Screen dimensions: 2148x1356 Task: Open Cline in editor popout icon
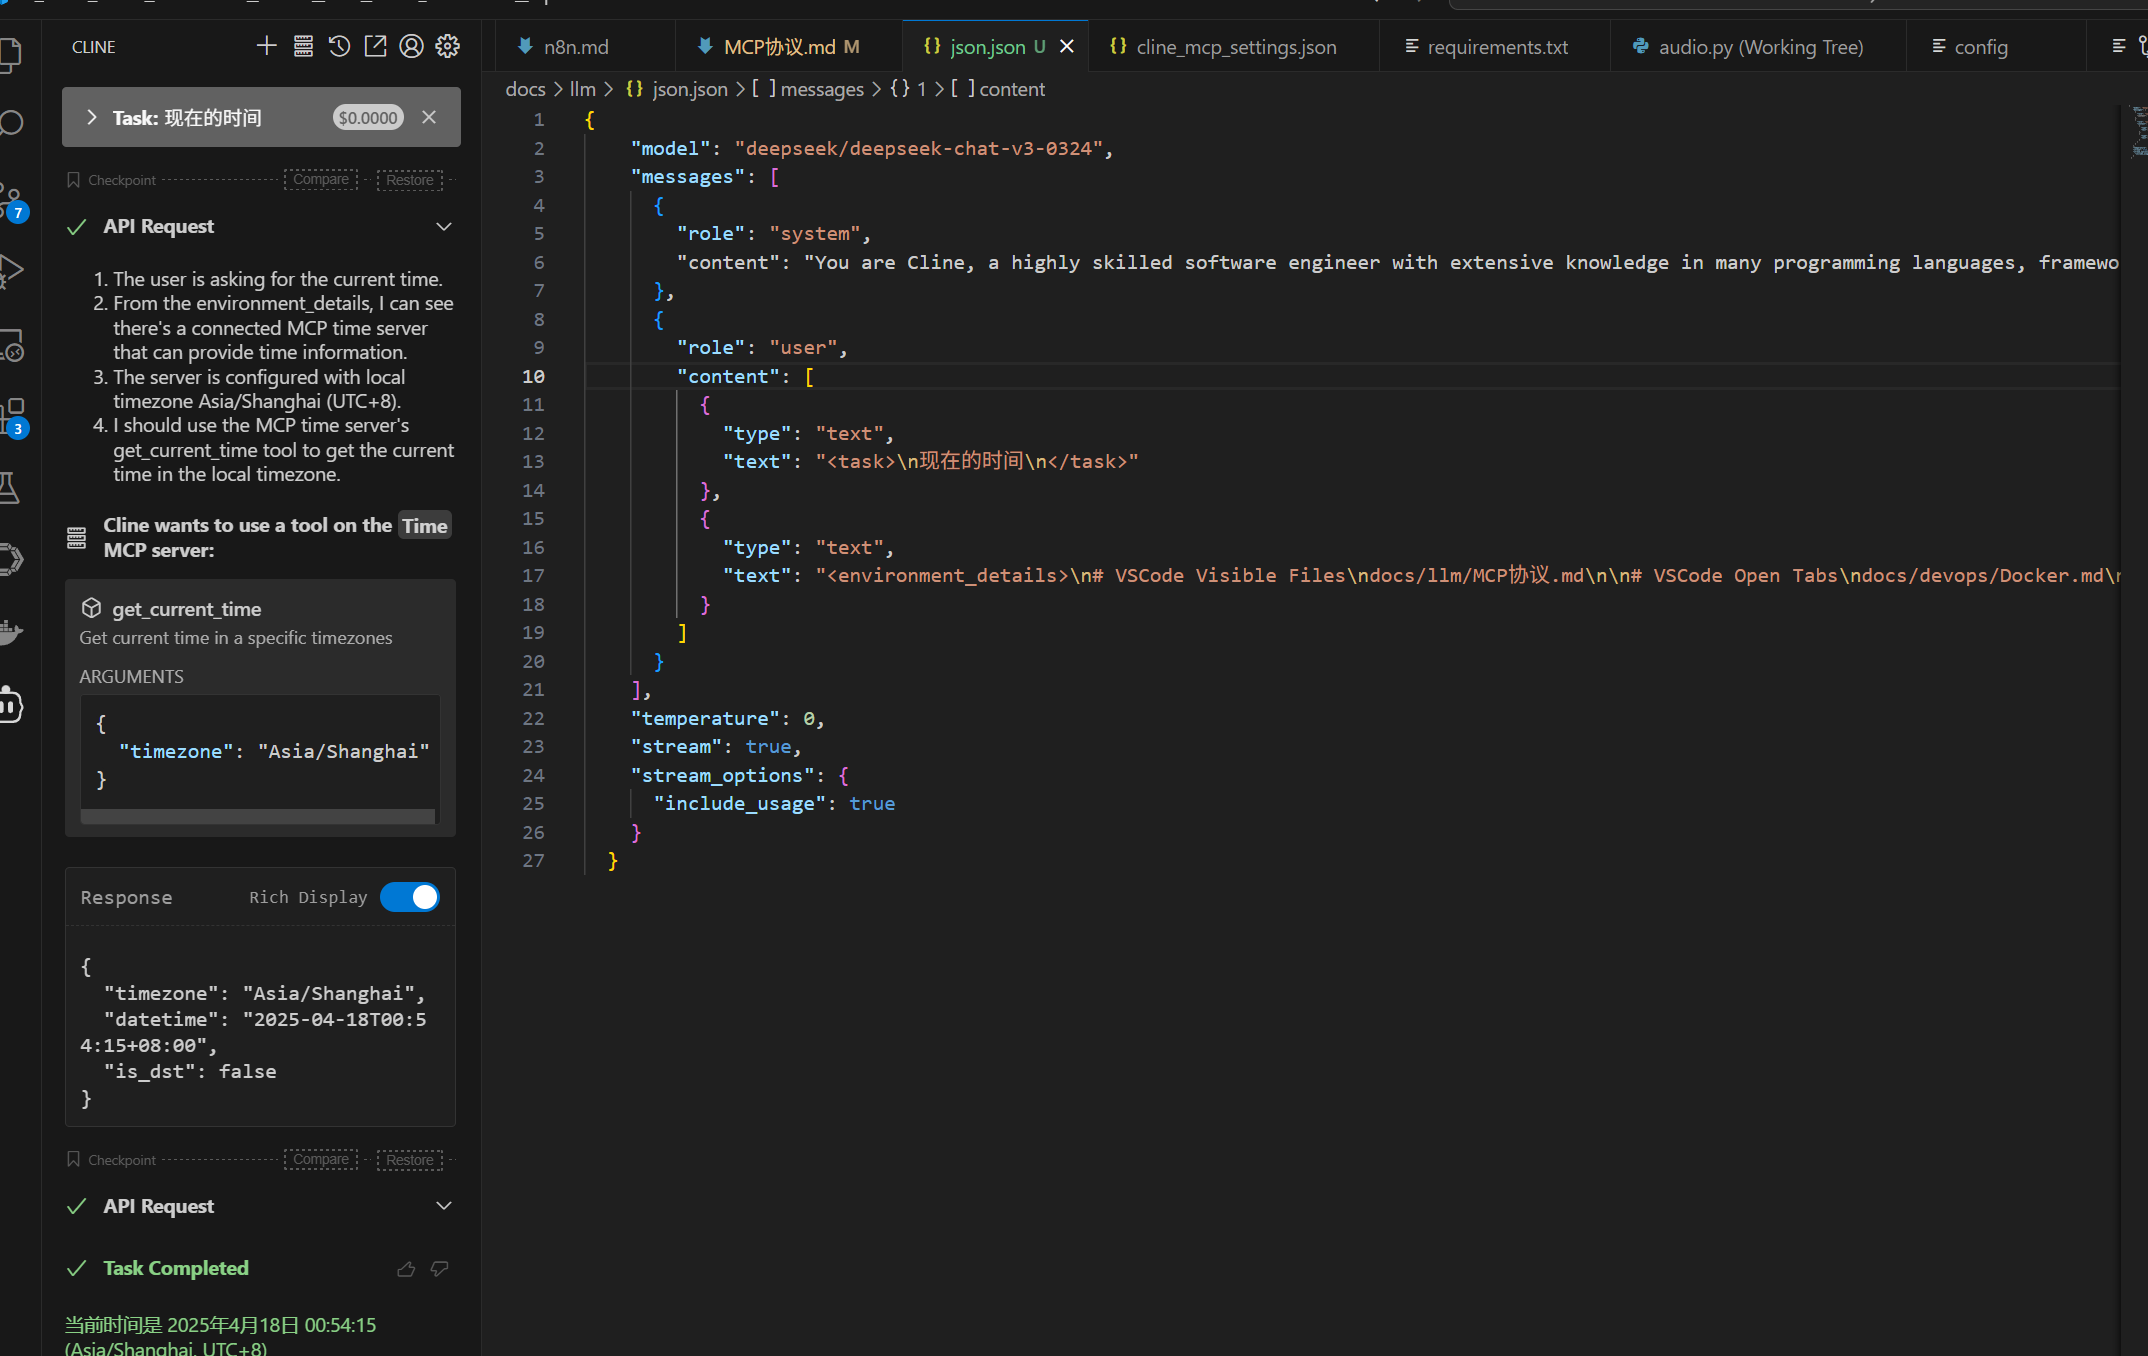pyautogui.click(x=375, y=46)
